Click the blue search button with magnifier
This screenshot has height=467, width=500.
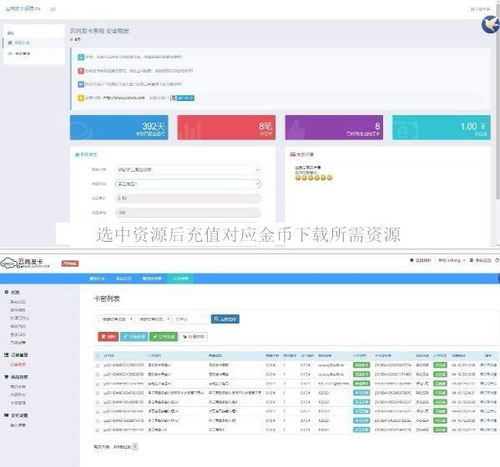click(225, 319)
